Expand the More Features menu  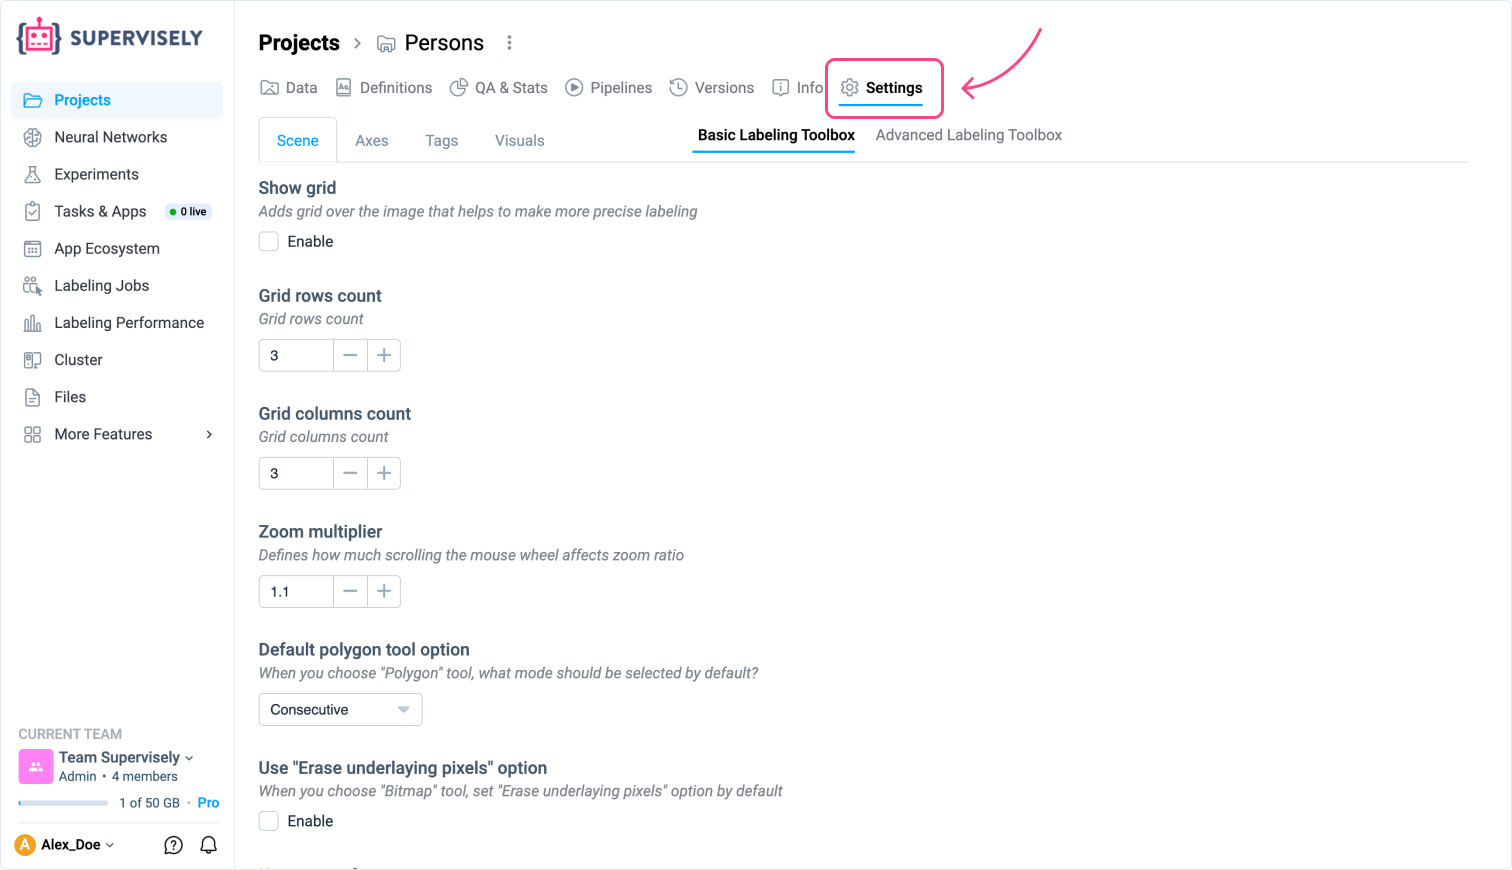click(x=101, y=434)
